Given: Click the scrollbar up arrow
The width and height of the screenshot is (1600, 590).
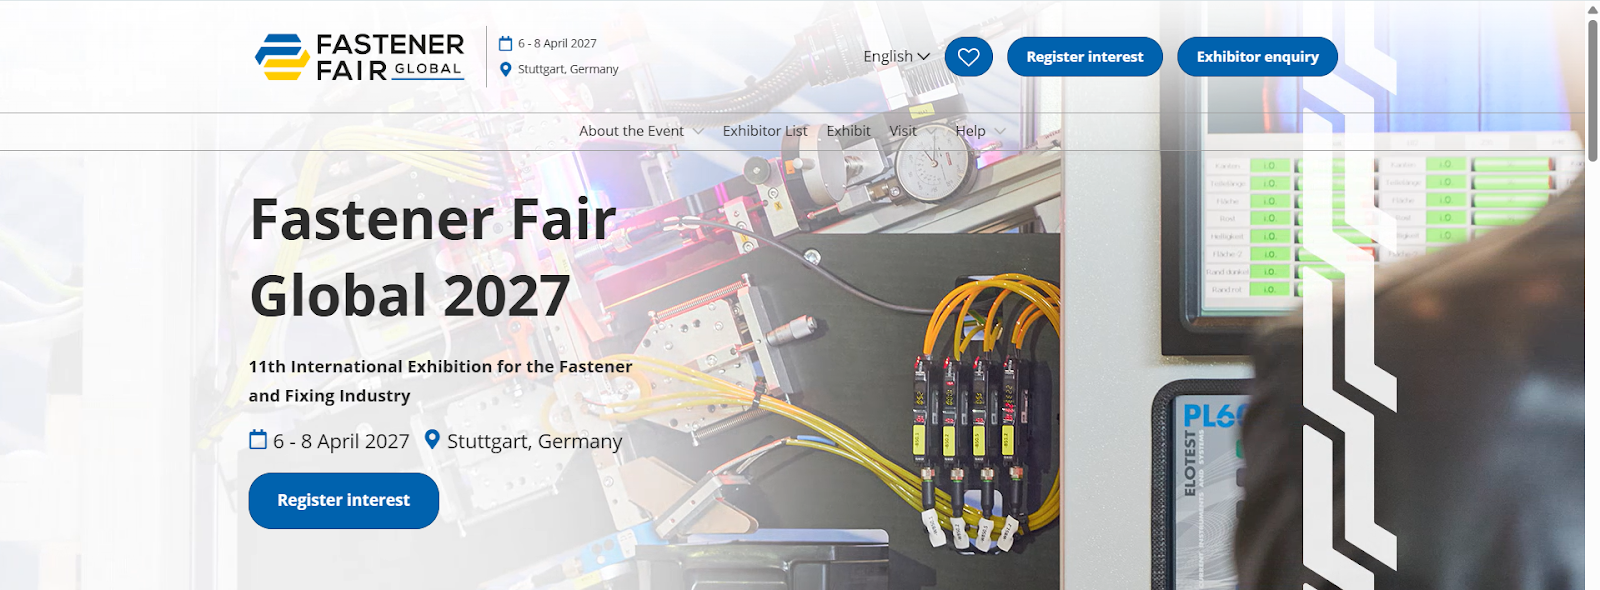Looking at the screenshot, I should [x=1592, y=9].
